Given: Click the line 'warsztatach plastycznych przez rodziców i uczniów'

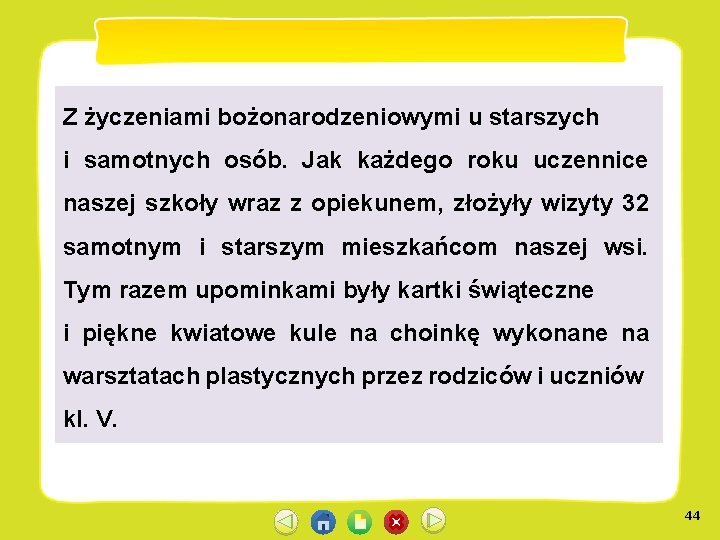Looking at the screenshot, I should [354, 377].
